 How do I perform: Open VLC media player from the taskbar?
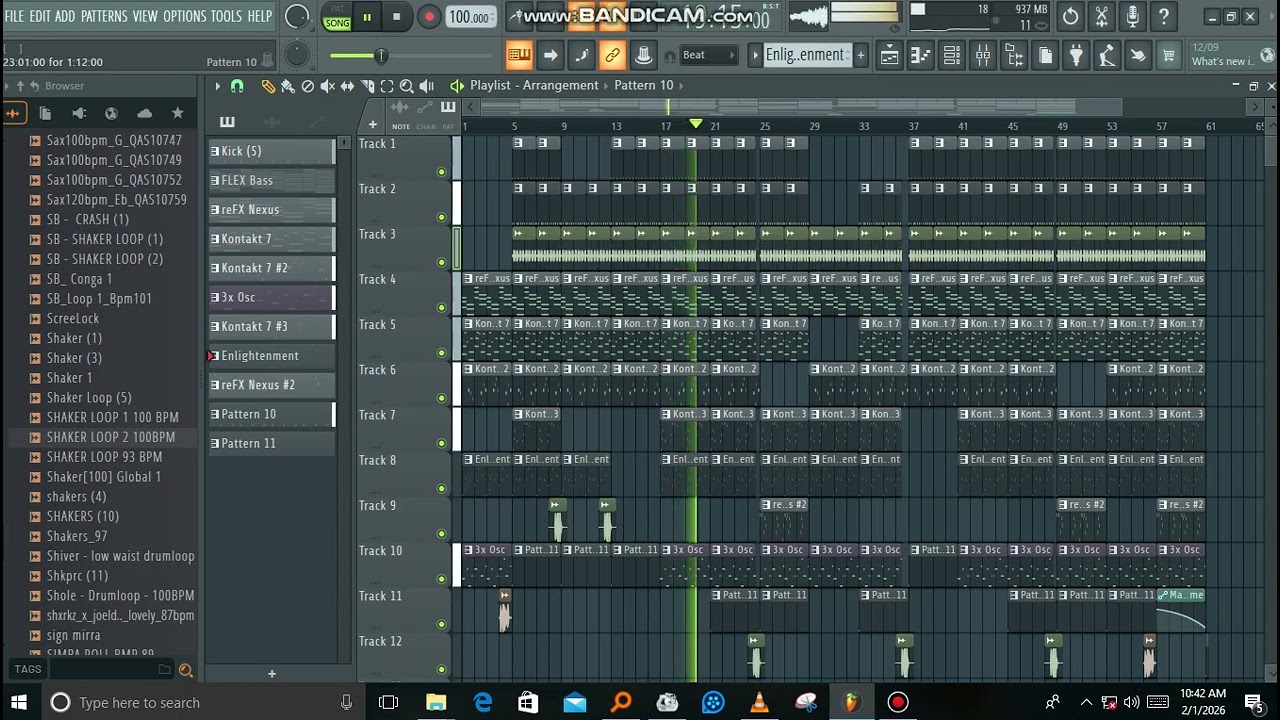(759, 702)
